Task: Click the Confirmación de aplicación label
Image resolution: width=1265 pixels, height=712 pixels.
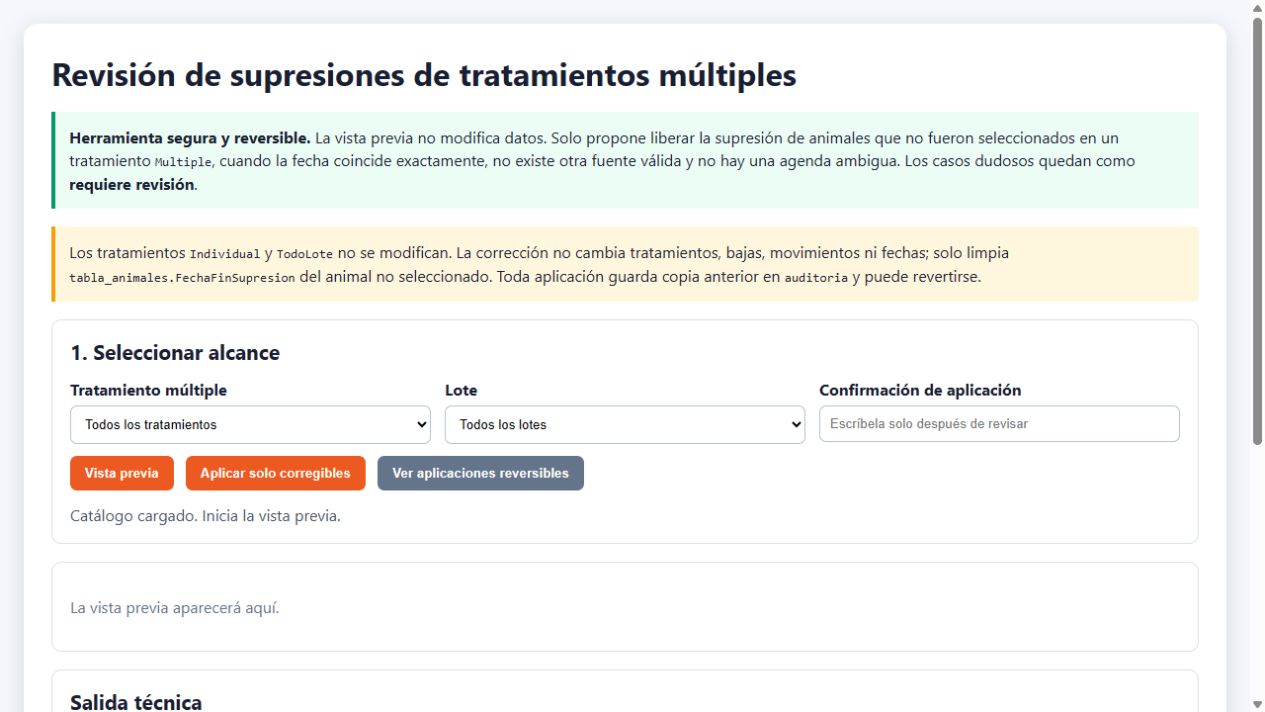Action: (920, 390)
